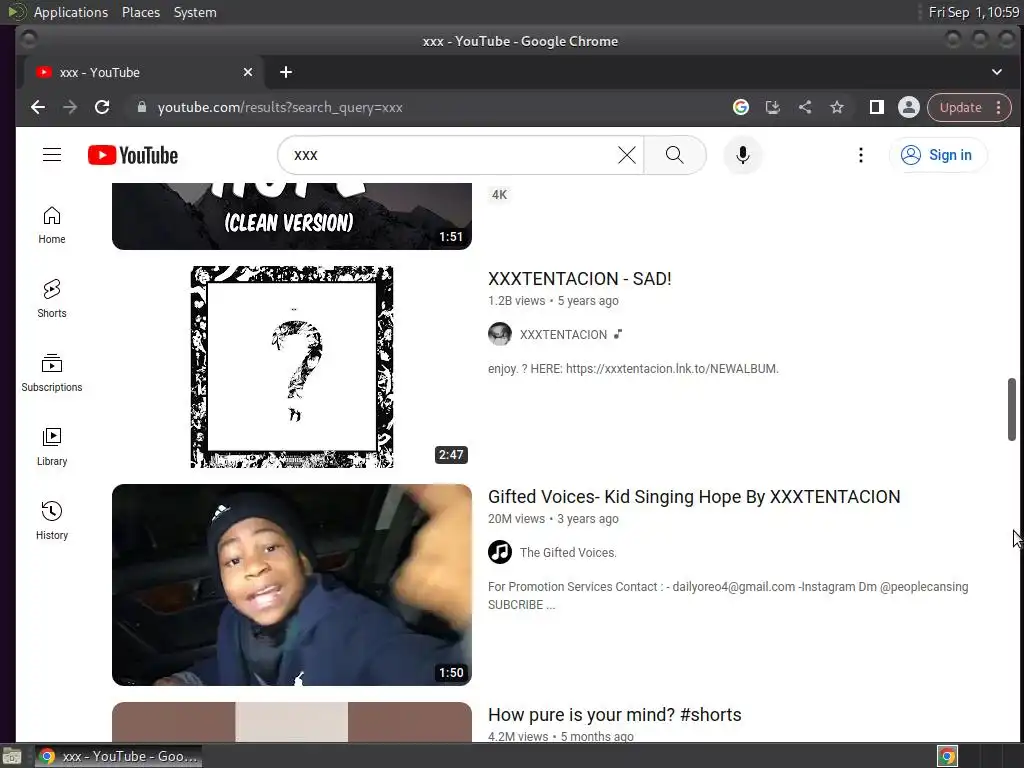Open a new tab

[x=285, y=72]
